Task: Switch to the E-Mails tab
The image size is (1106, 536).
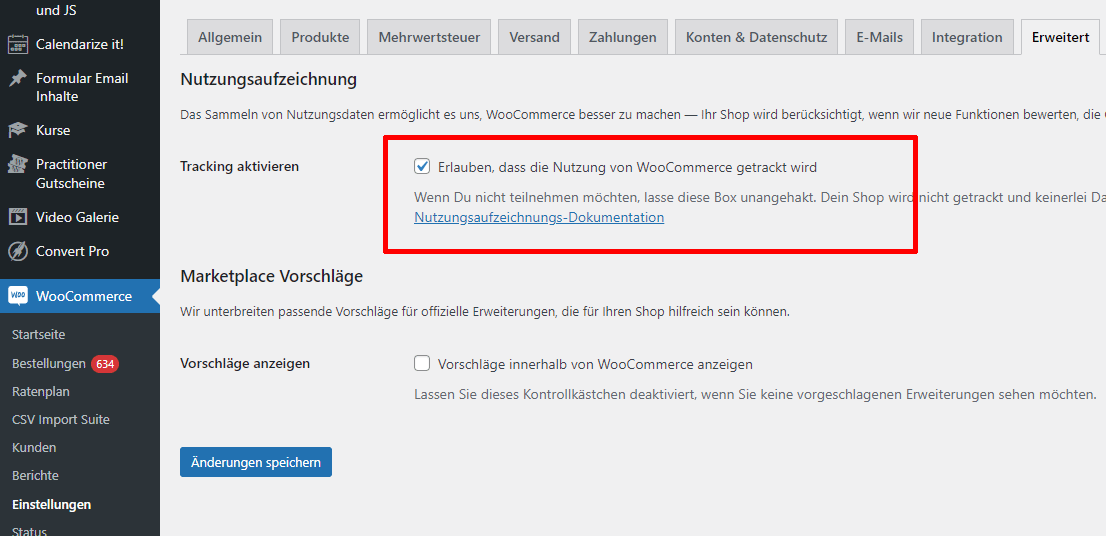Action: (x=880, y=37)
